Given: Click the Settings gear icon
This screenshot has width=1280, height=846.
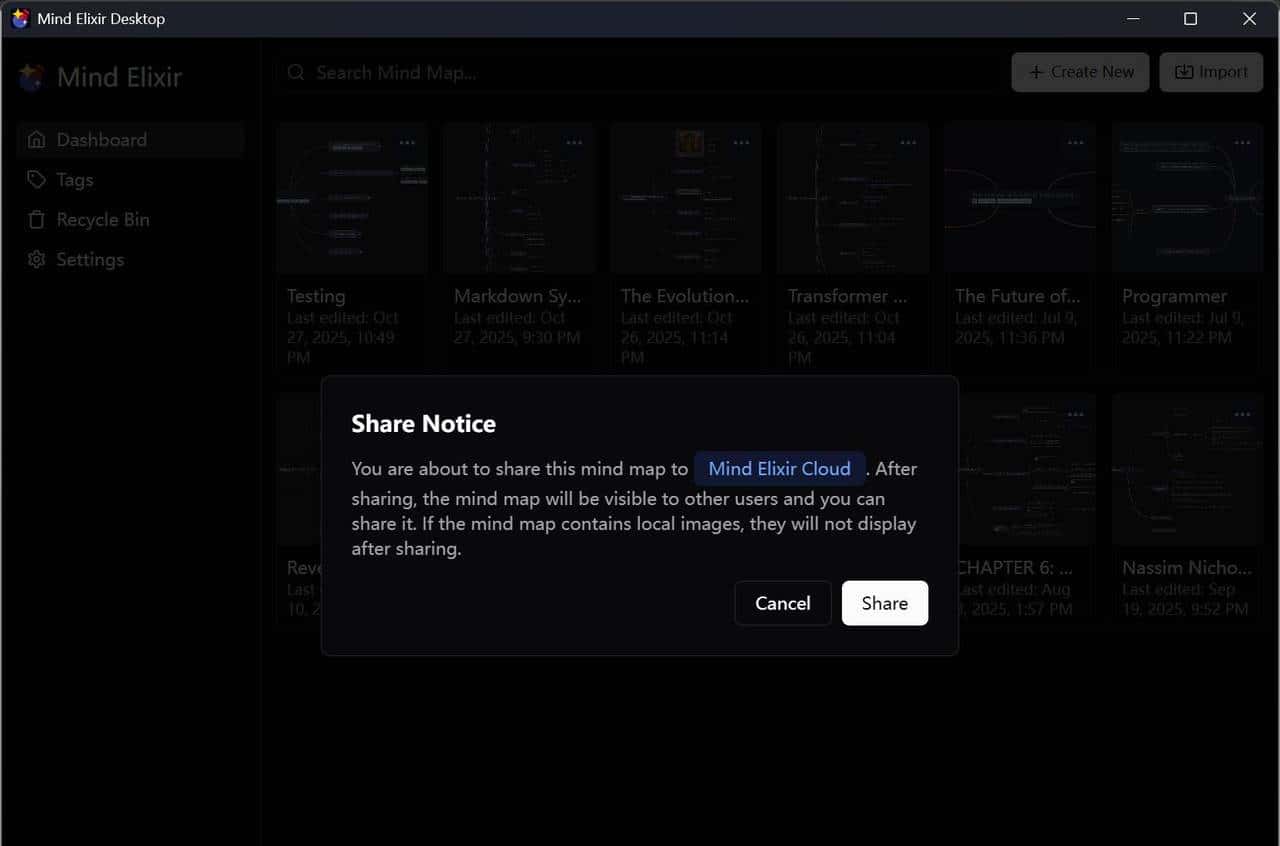Looking at the screenshot, I should pos(37,260).
